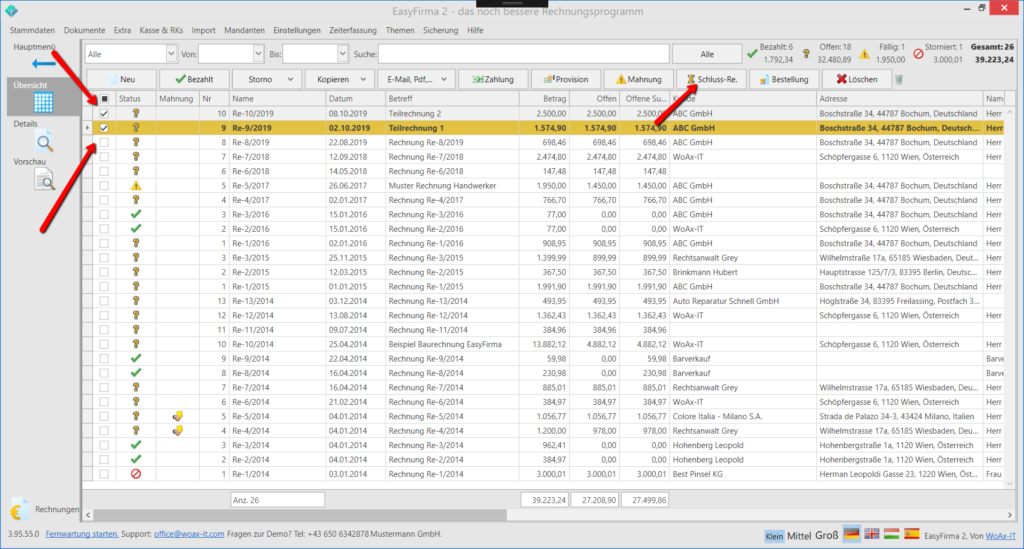This screenshot has height=549, width=1024.
Task: Set font size to Mittel
Action: coord(799,535)
